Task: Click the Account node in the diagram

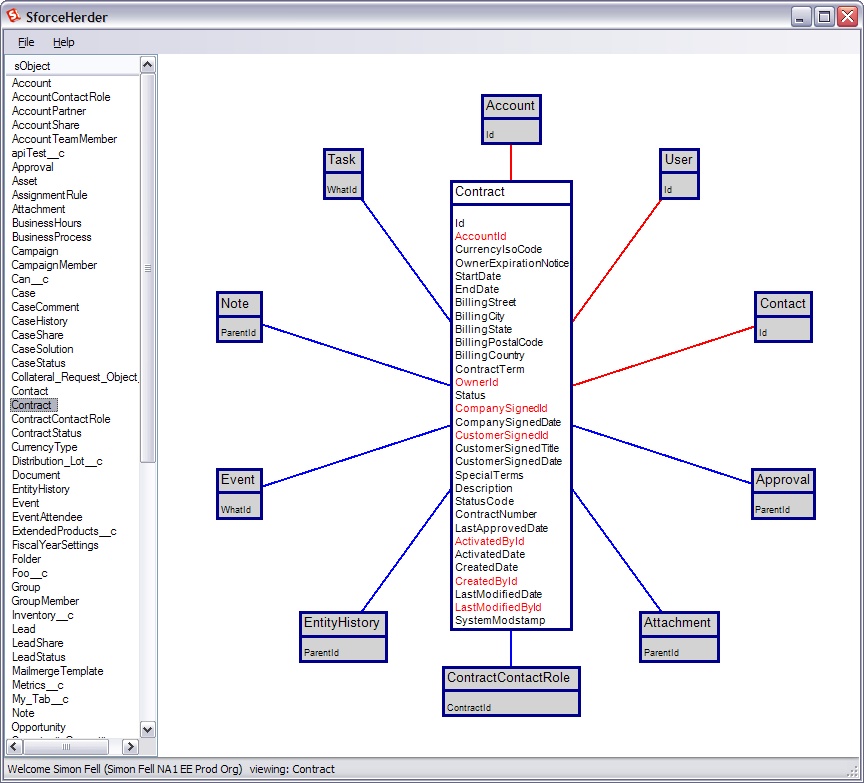Action: coord(511,120)
